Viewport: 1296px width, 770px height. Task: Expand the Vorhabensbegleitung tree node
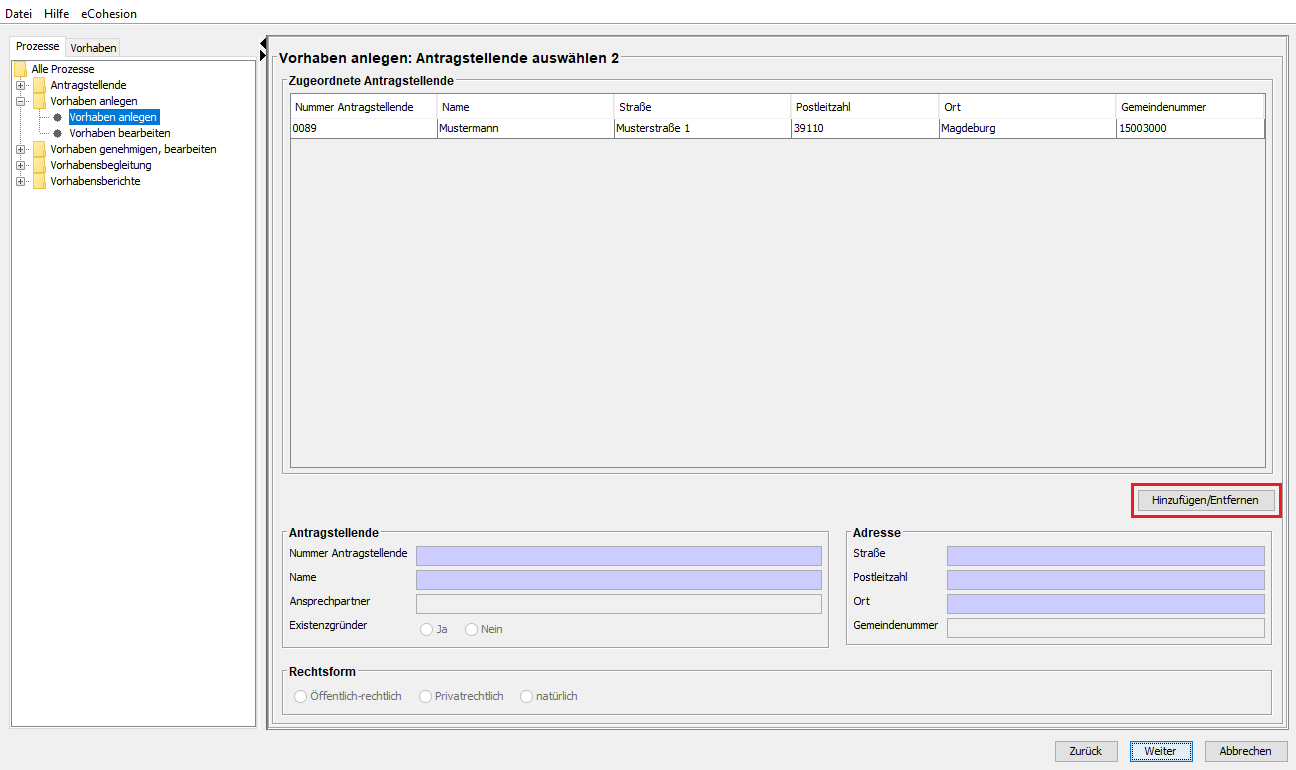(20, 165)
